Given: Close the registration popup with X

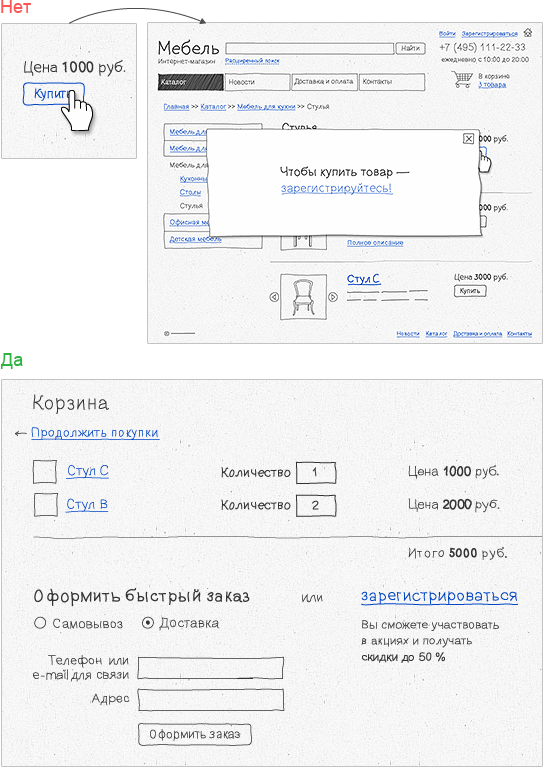Looking at the screenshot, I should click(x=468, y=139).
